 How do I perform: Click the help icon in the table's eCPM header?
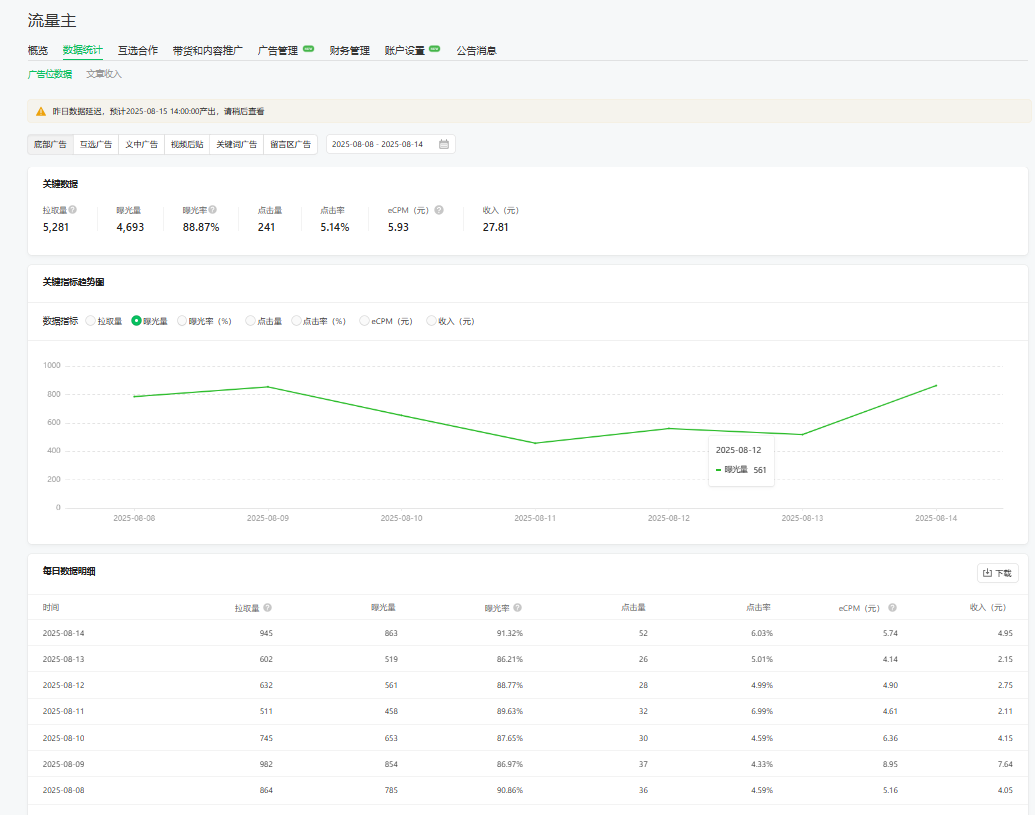[892, 608]
